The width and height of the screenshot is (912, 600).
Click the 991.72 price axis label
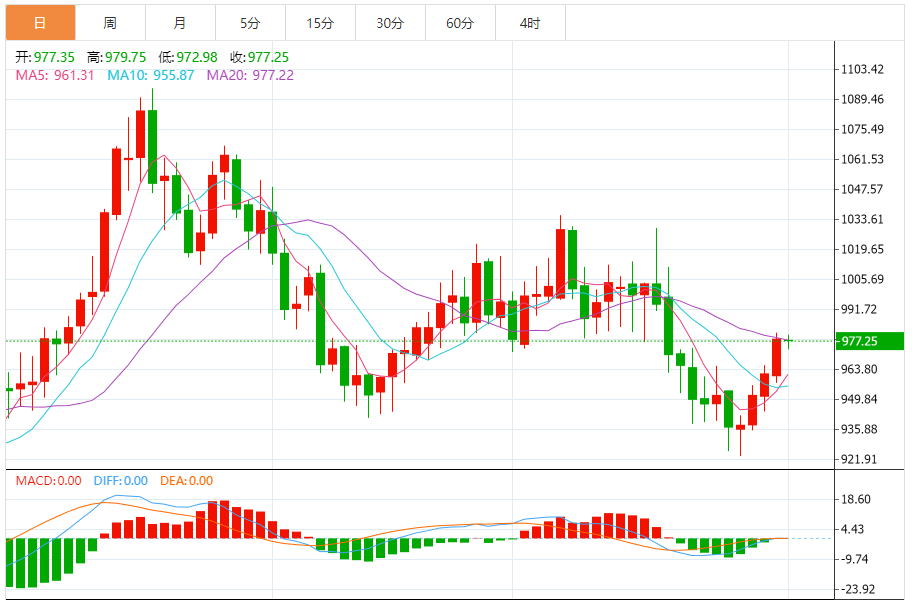859,309
